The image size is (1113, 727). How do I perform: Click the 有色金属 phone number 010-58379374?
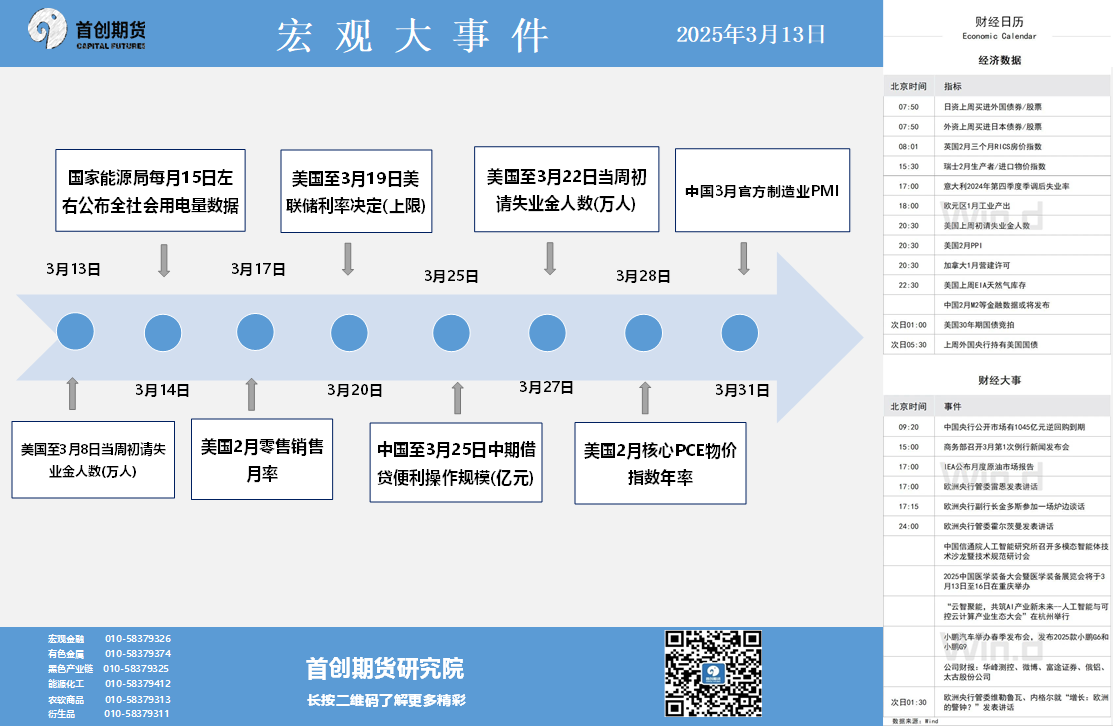pyautogui.click(x=138, y=653)
